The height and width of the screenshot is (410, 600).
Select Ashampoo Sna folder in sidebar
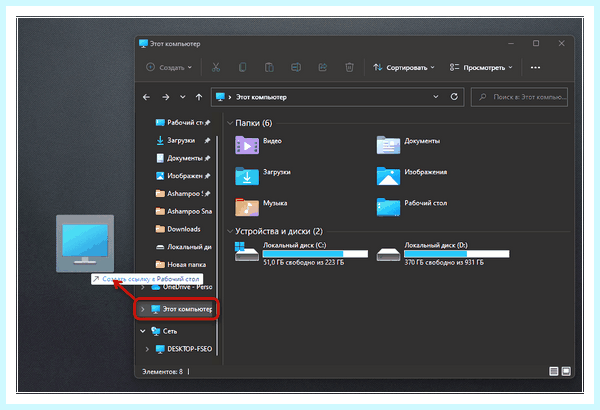point(184,211)
